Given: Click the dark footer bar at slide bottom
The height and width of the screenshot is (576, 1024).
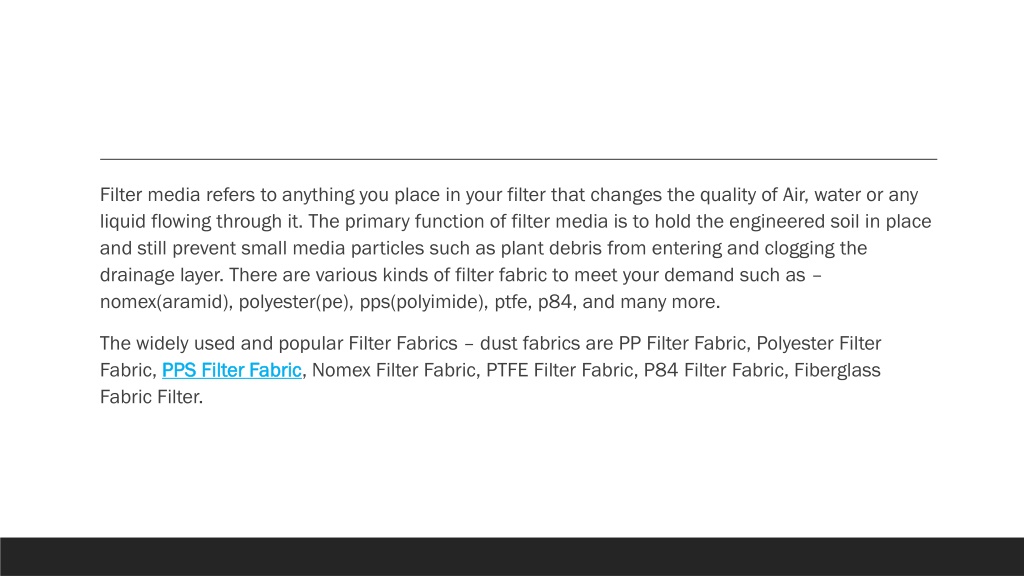Looking at the screenshot, I should pos(512,556).
